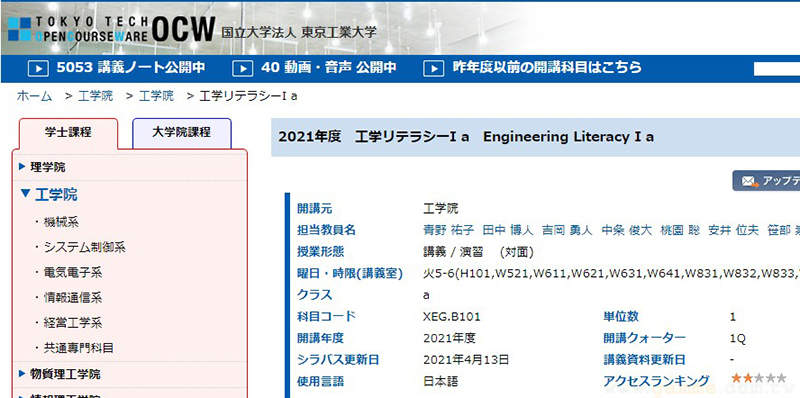Switch to the 大学院課程 tab
Image resolution: width=800 pixels, height=398 pixels.
[x=182, y=133]
